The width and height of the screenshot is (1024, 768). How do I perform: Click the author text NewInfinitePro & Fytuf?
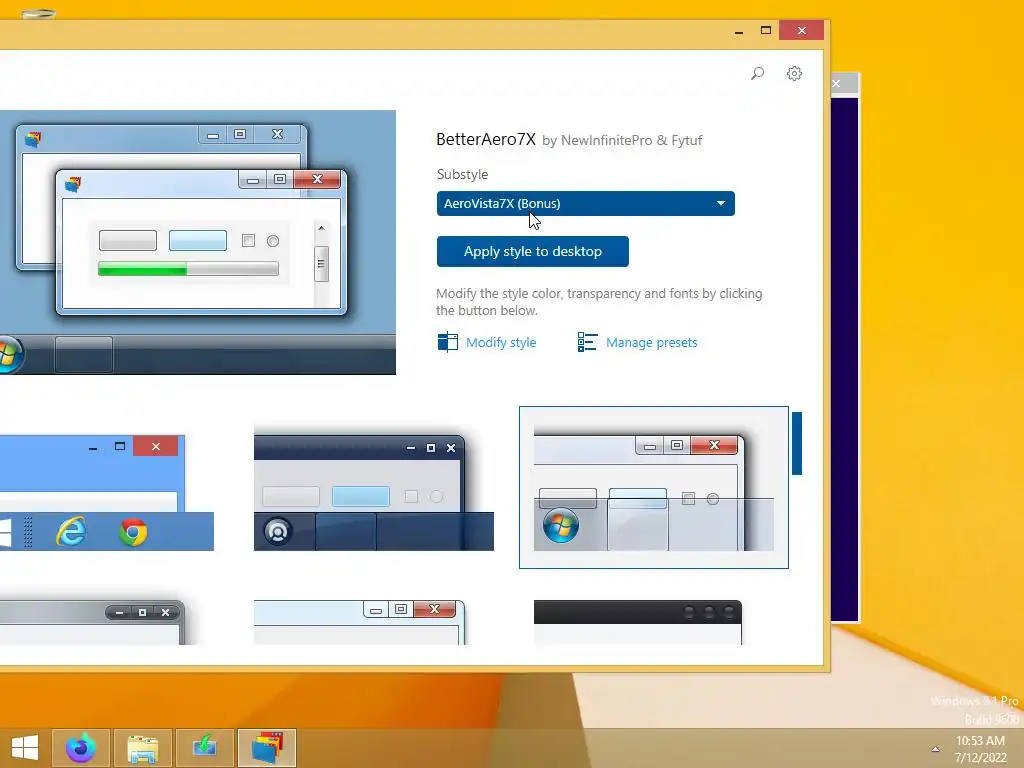632,140
